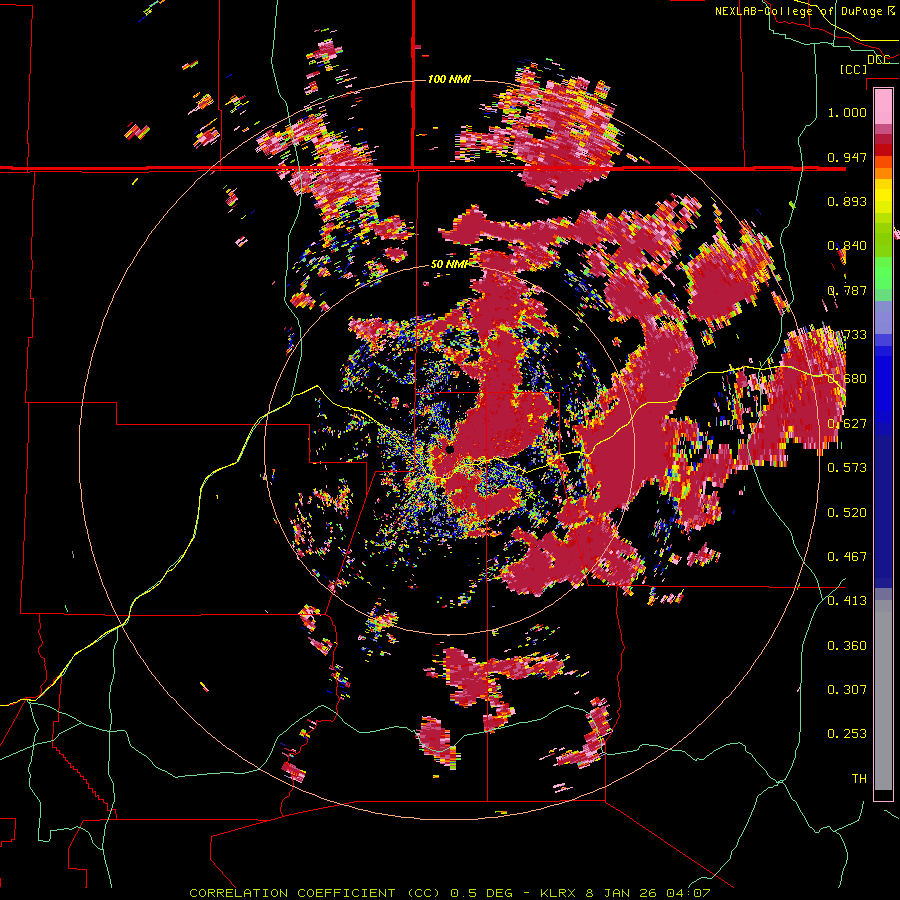Click the 0.680 legend value
The height and width of the screenshot is (900, 900).
pyautogui.click(x=847, y=379)
